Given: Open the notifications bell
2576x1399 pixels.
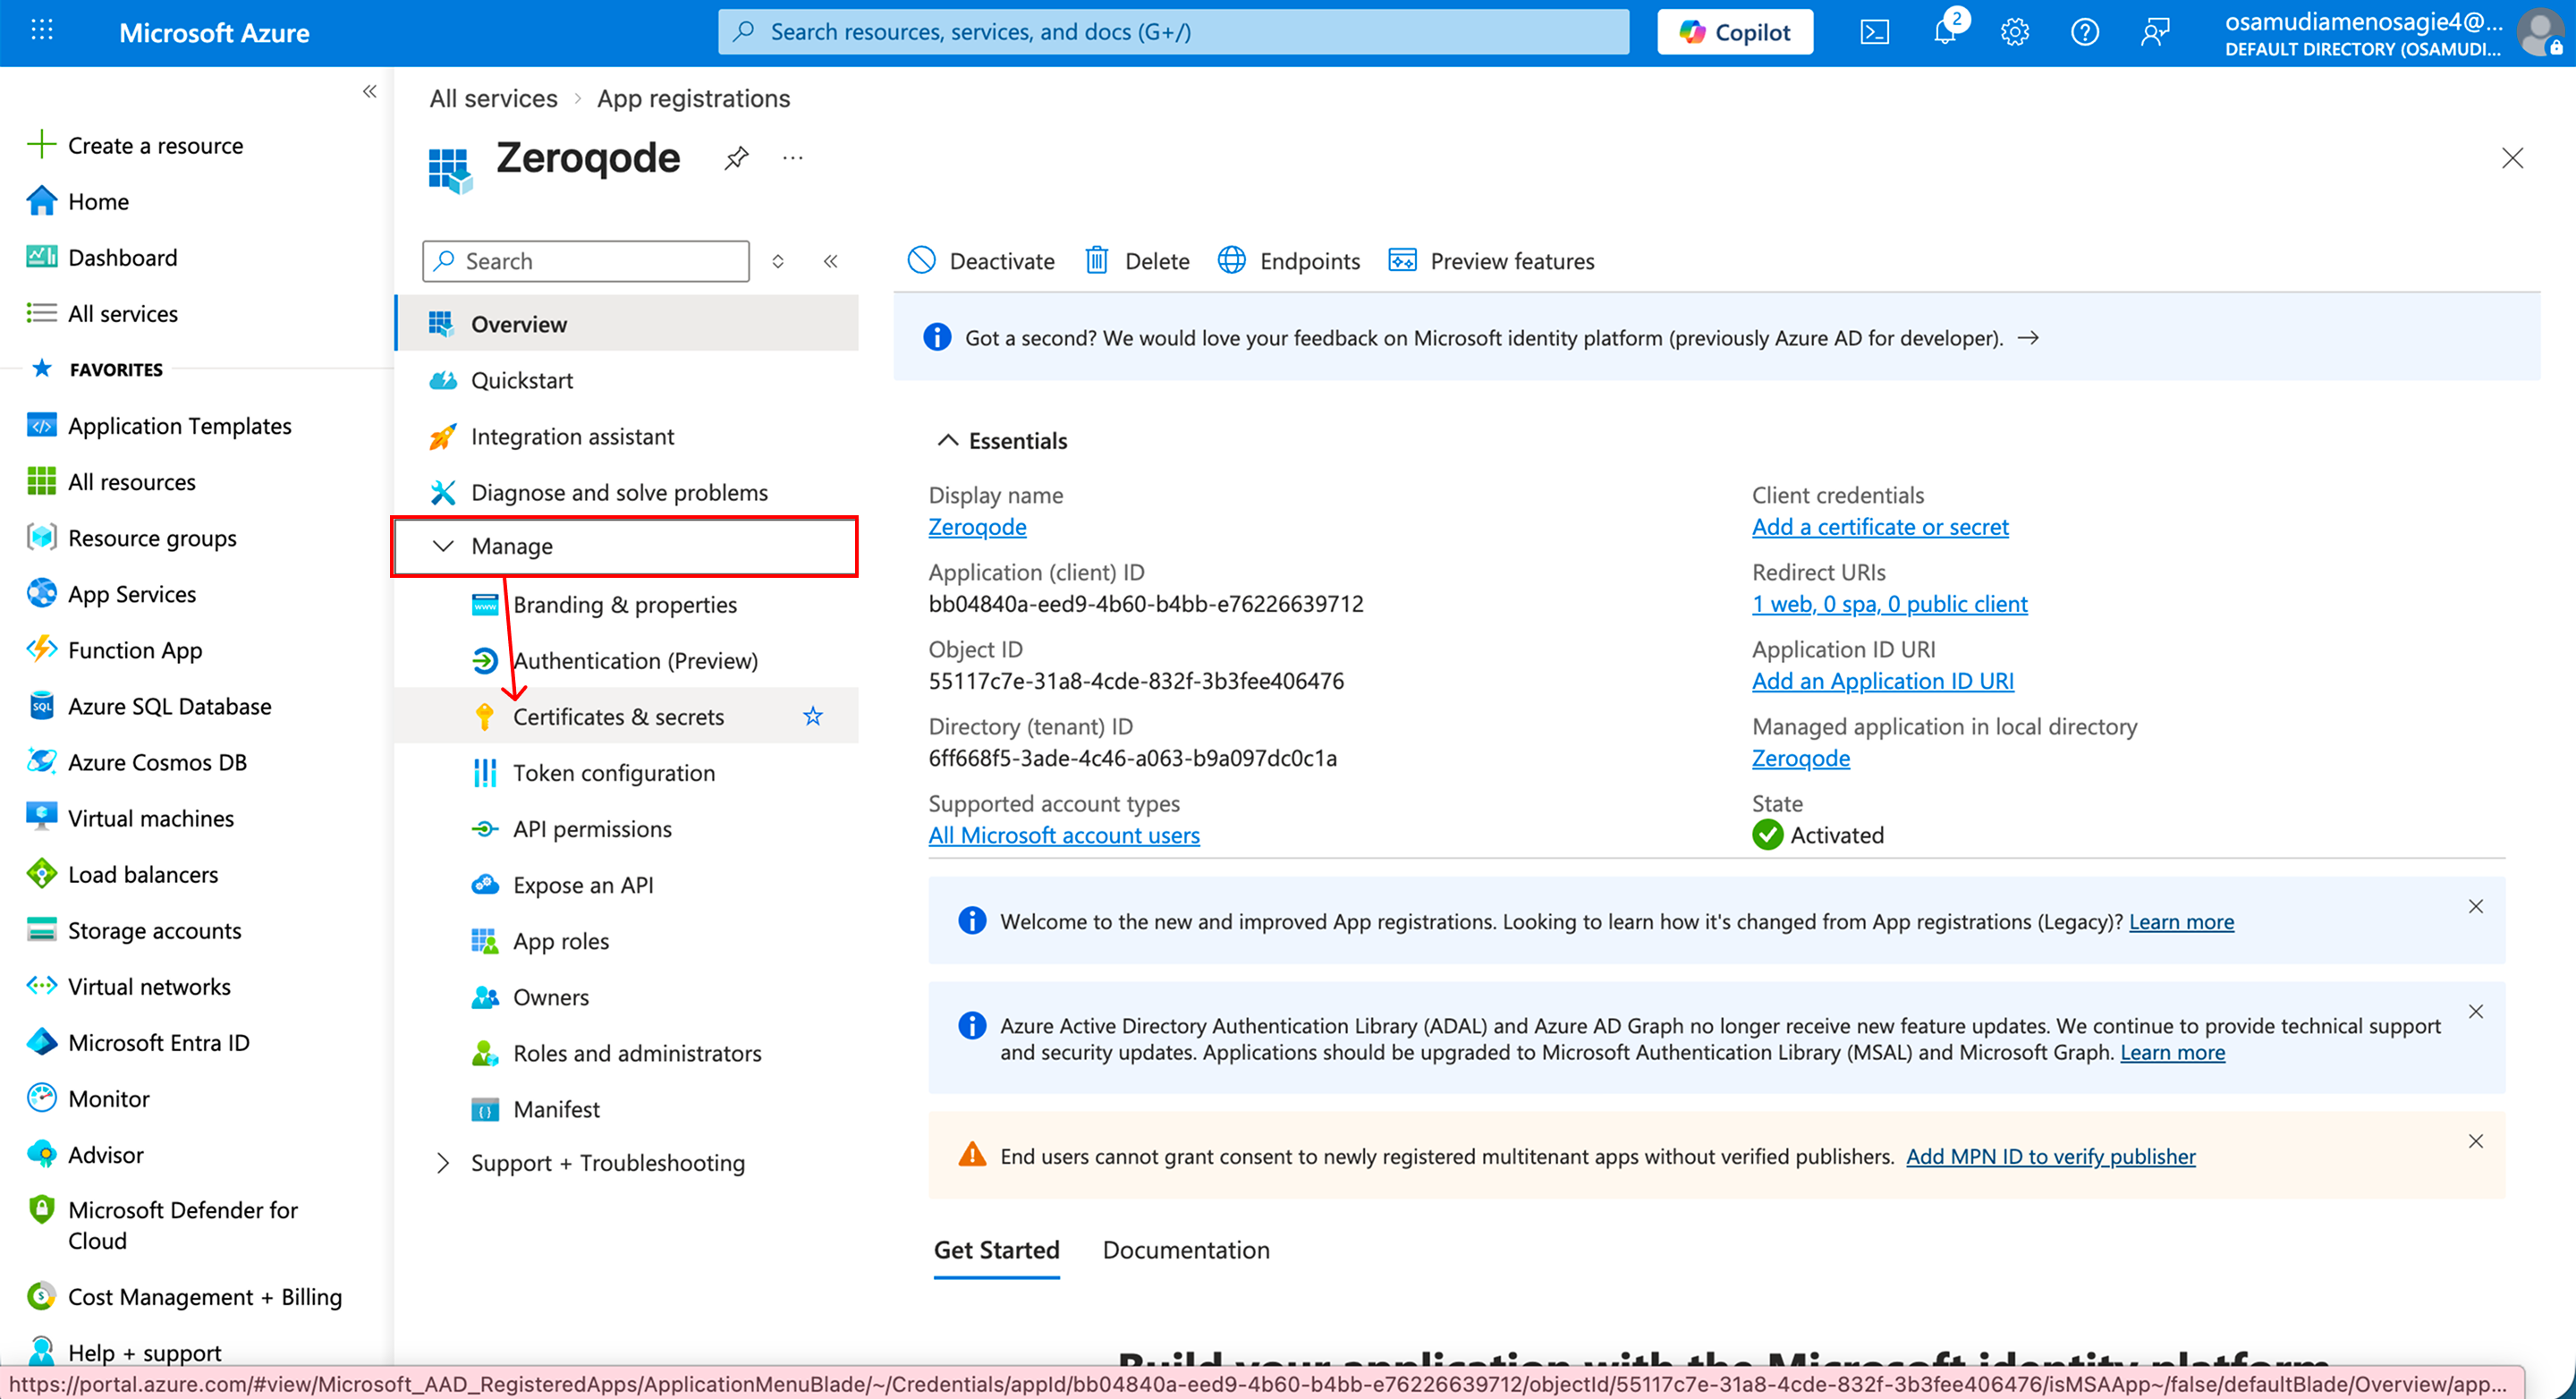Looking at the screenshot, I should pyautogui.click(x=1945, y=32).
